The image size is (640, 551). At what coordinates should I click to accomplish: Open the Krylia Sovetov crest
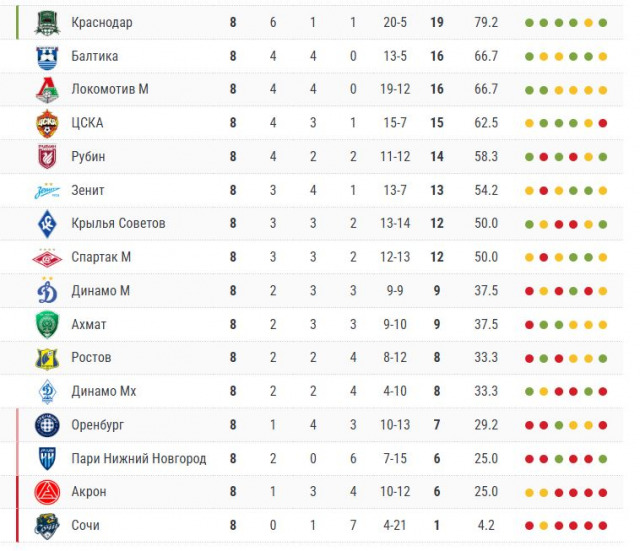pos(48,224)
